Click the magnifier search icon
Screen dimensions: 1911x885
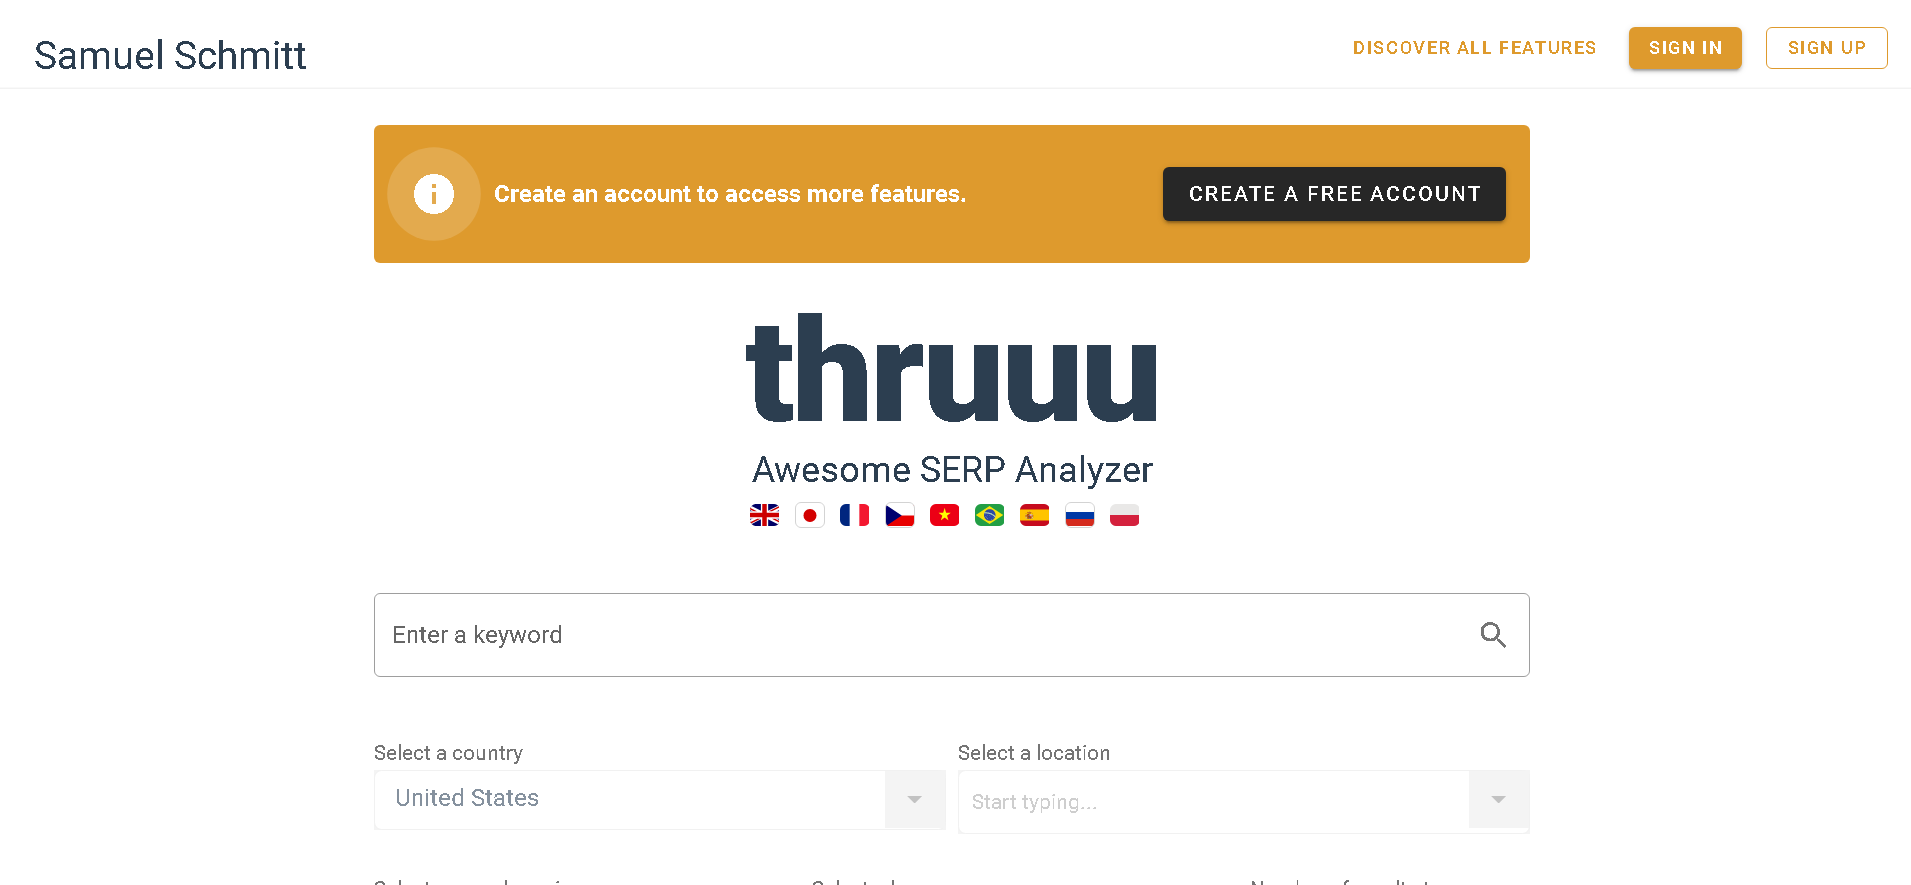coord(1493,635)
